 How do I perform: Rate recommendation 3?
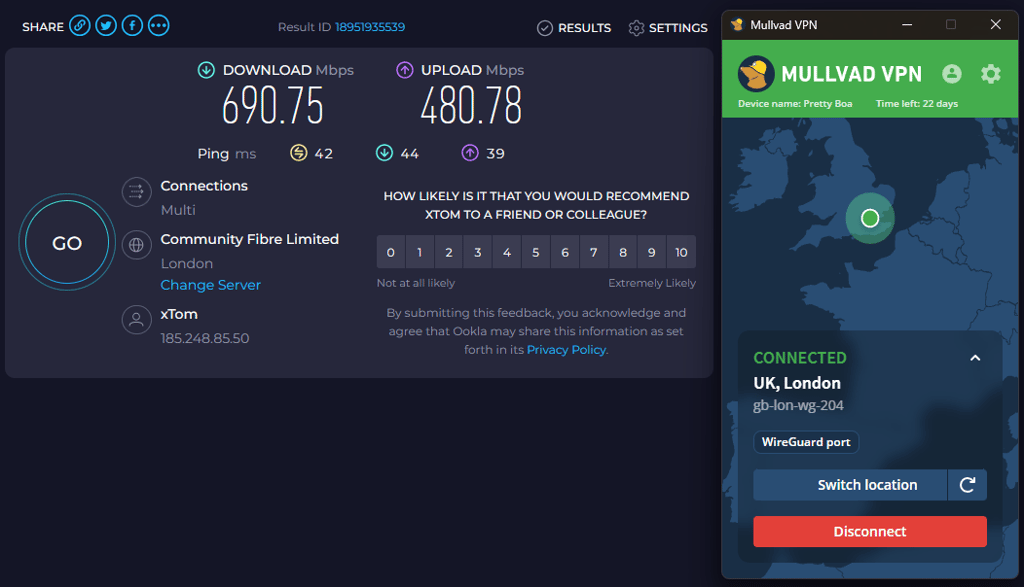(477, 252)
